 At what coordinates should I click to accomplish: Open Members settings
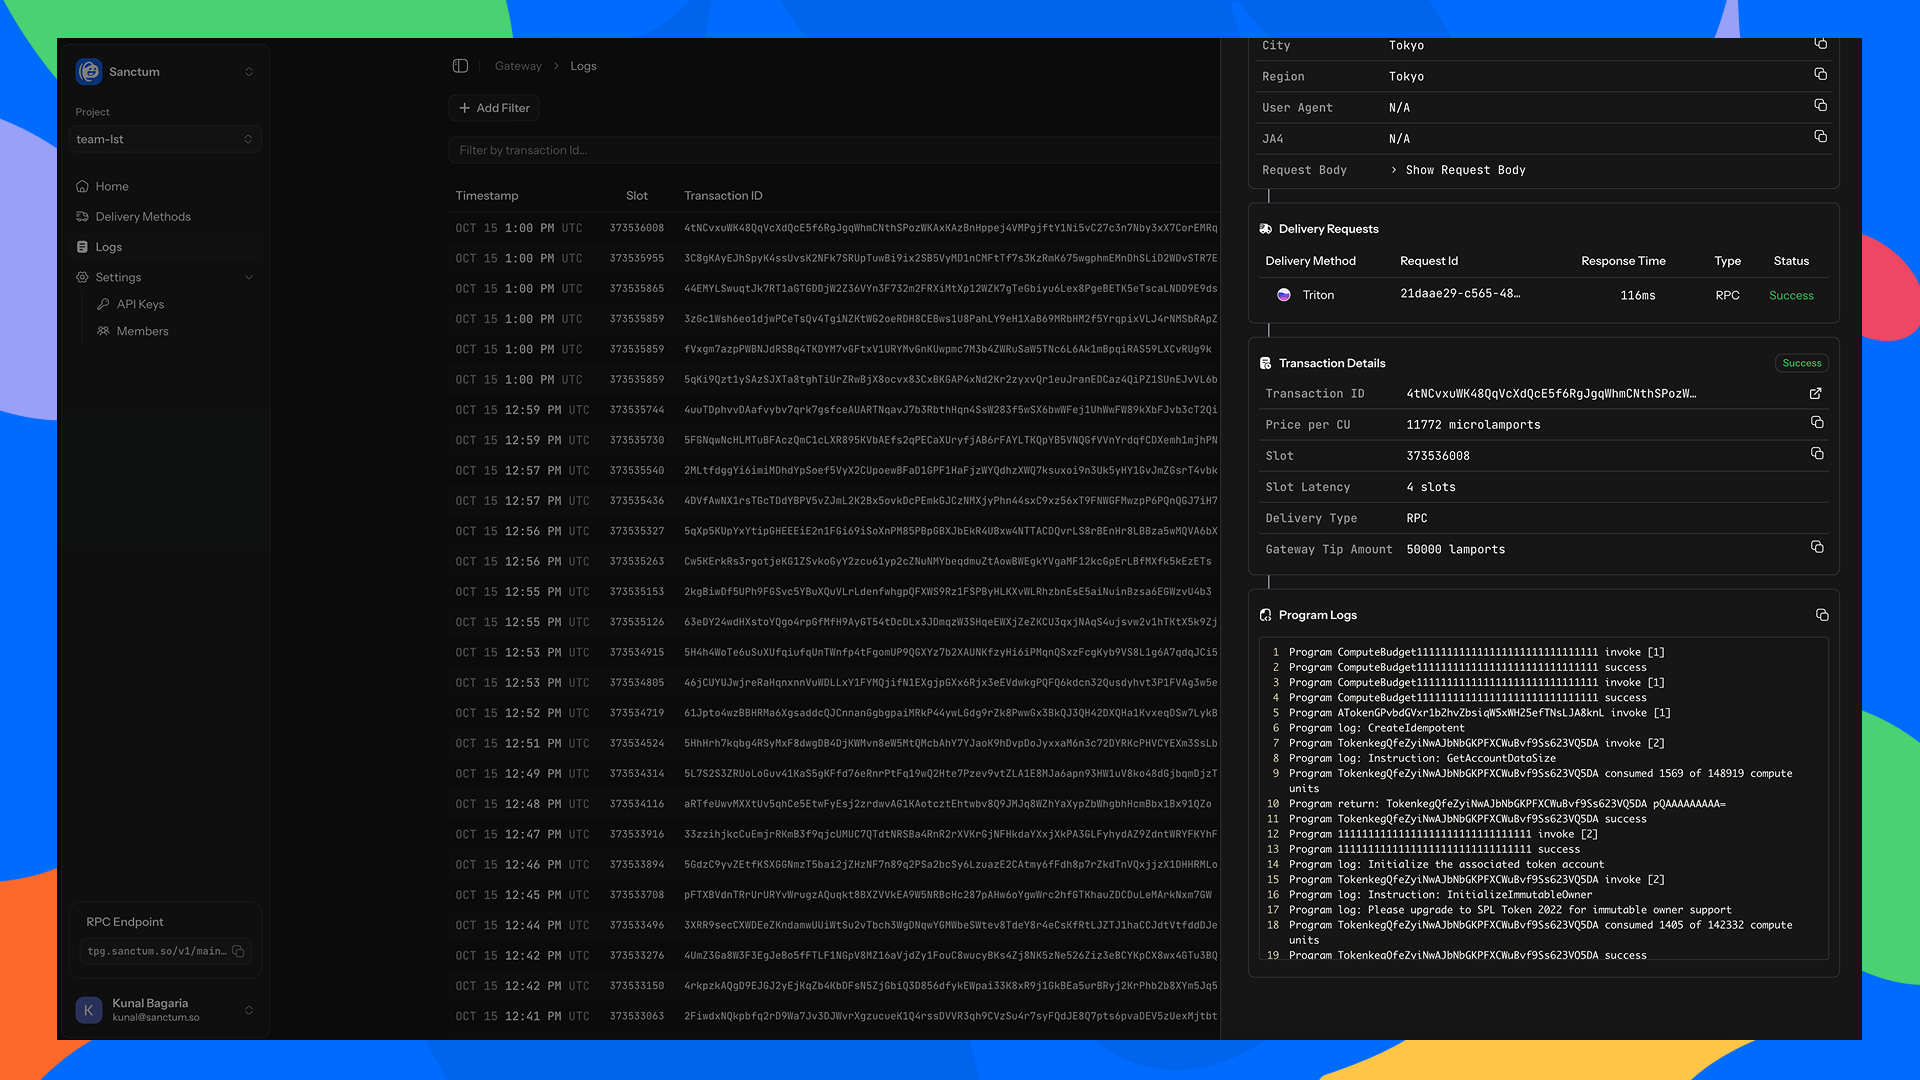click(143, 331)
